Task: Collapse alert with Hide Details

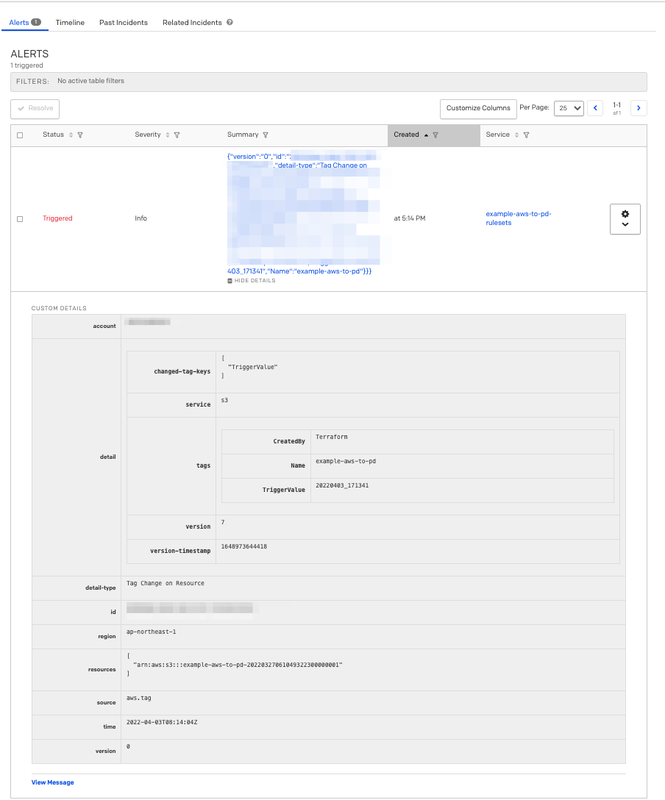Action: [x=251, y=281]
